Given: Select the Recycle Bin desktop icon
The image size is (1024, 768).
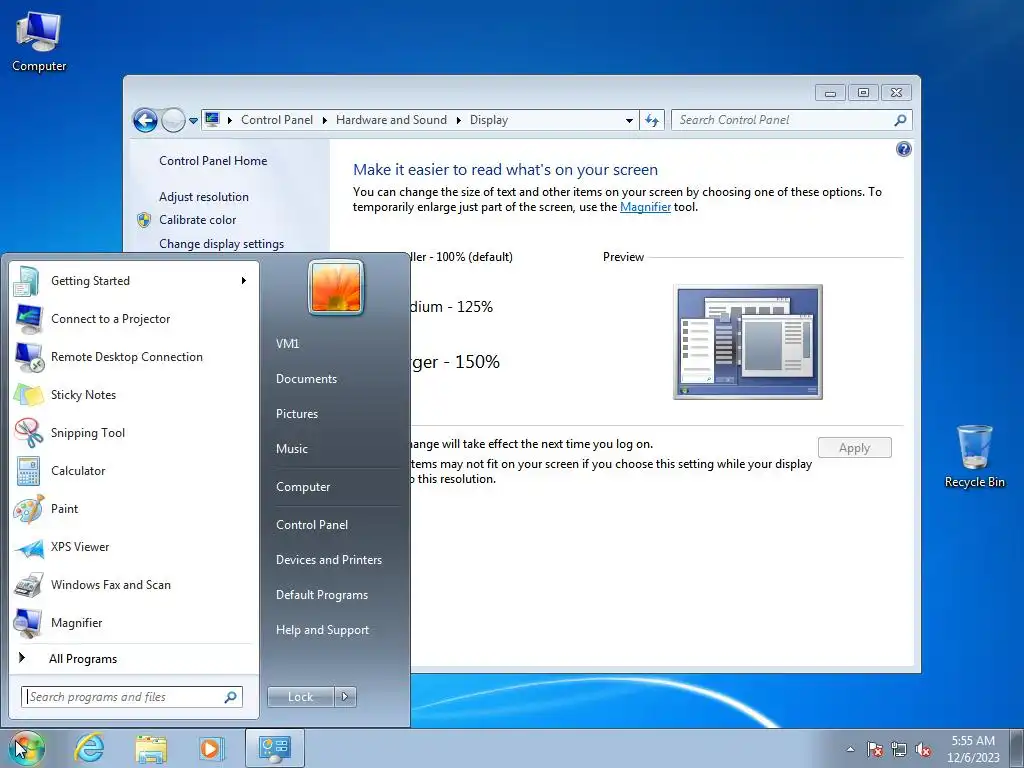Looking at the screenshot, I should pos(974,456).
